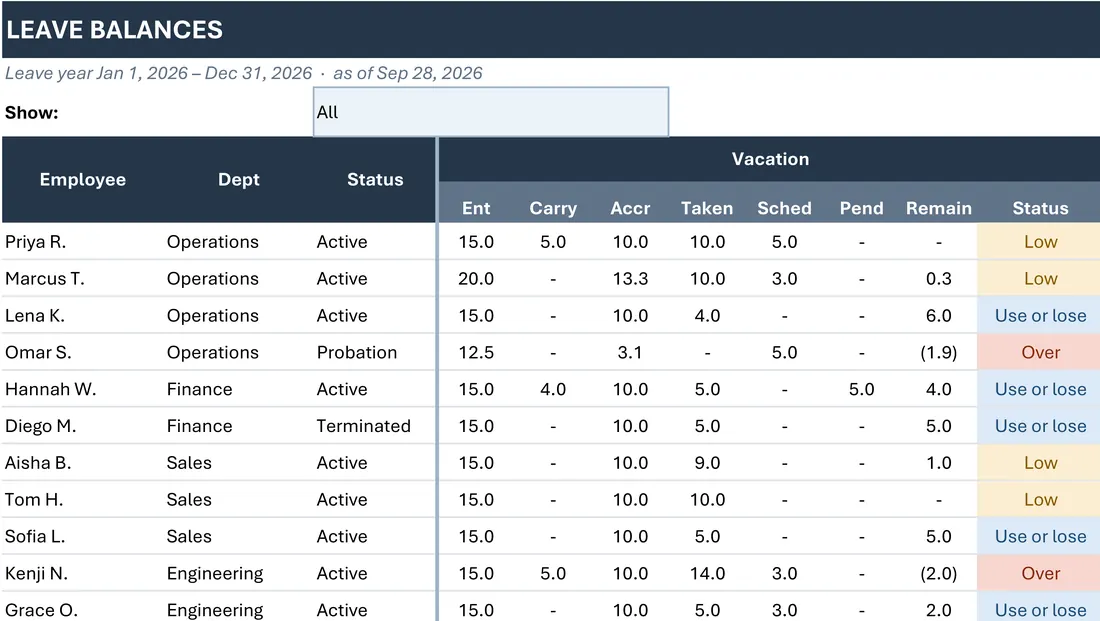Open the Show filter dropdown set to All
1100x621 pixels.
490,112
